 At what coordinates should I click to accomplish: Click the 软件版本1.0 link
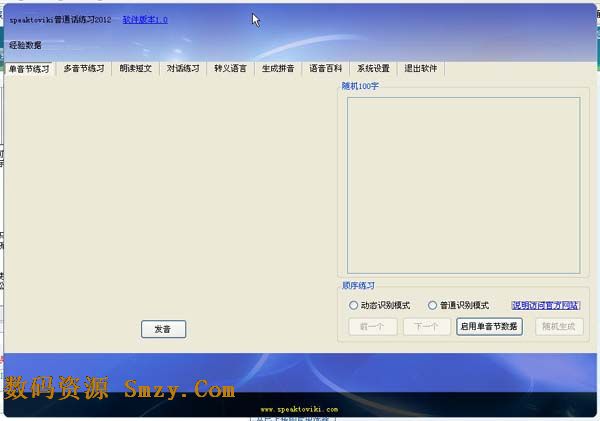click(x=145, y=20)
